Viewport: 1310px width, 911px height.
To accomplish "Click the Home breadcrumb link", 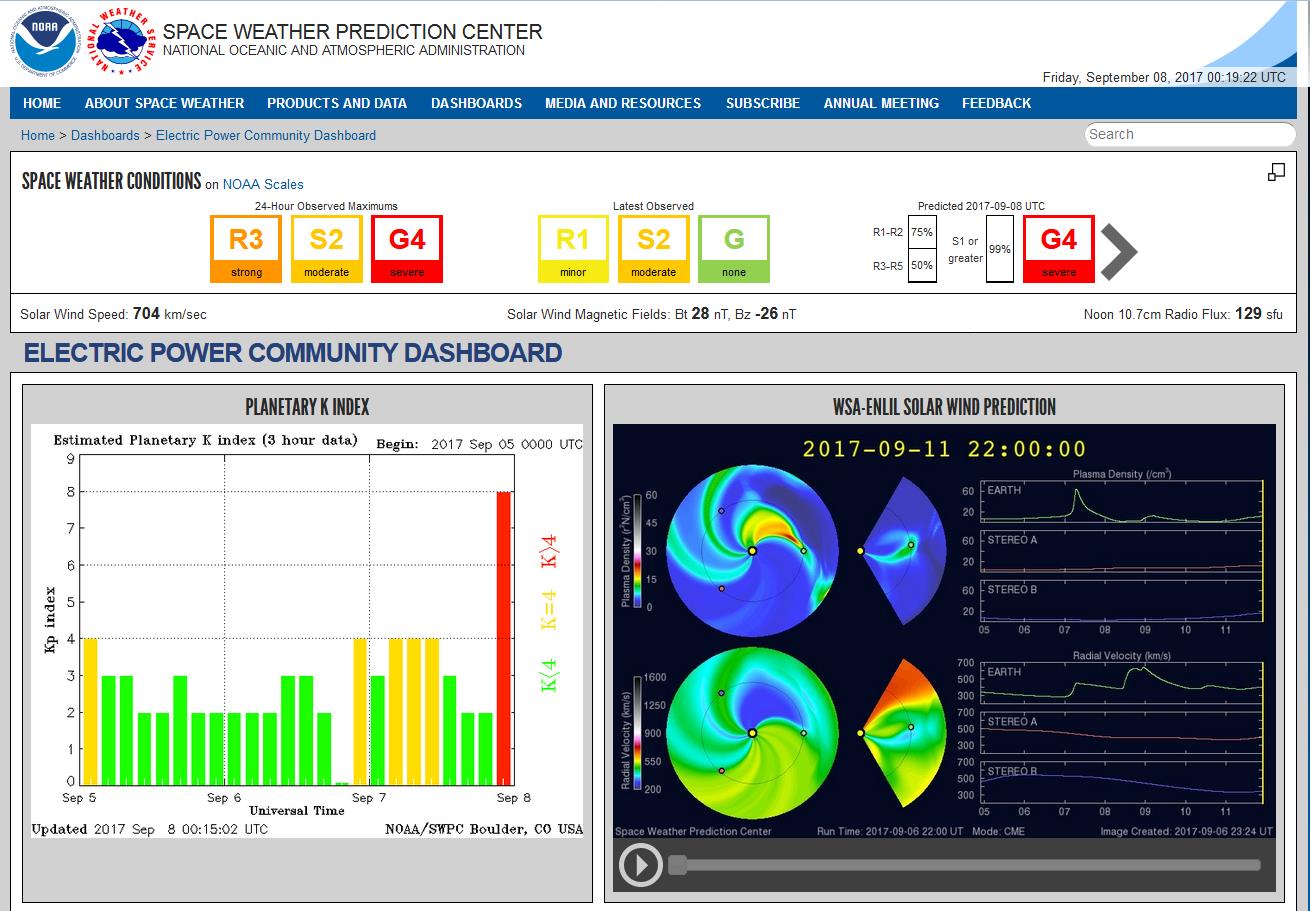I will tap(38, 135).
